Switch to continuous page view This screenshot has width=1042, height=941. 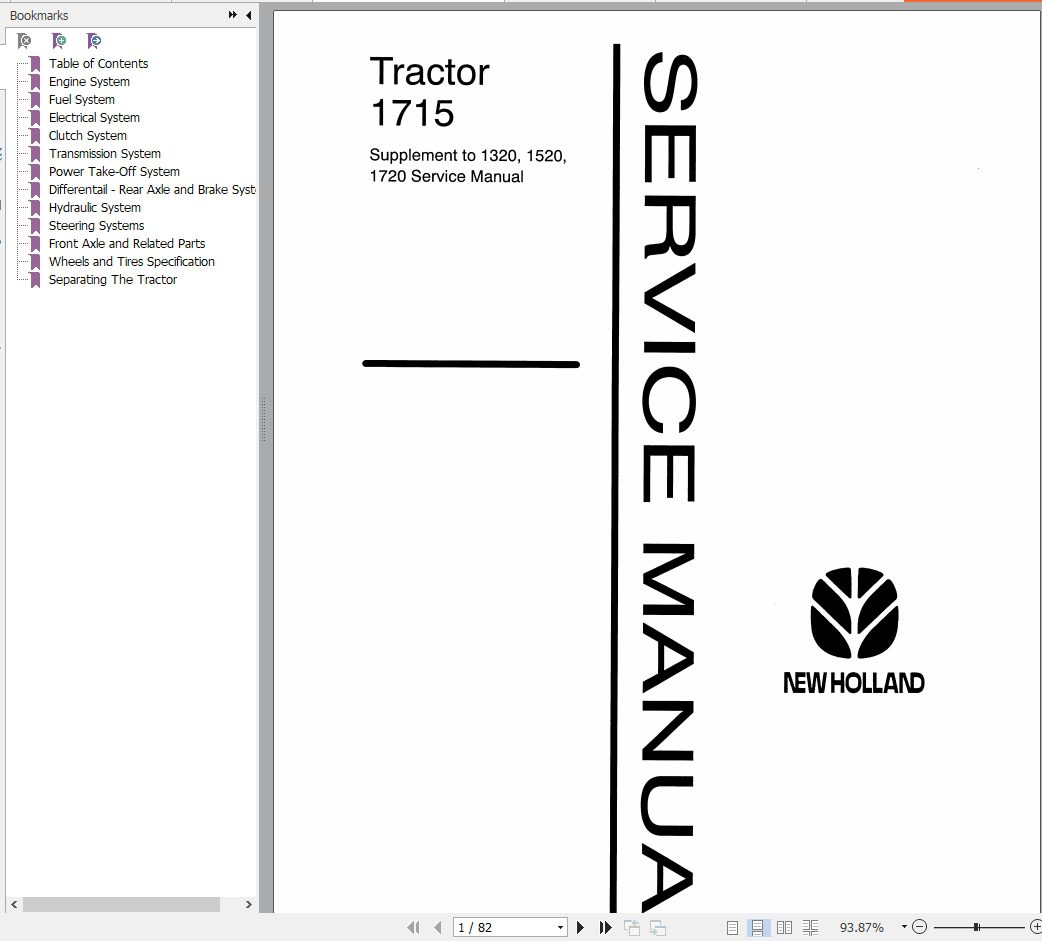[x=757, y=928]
